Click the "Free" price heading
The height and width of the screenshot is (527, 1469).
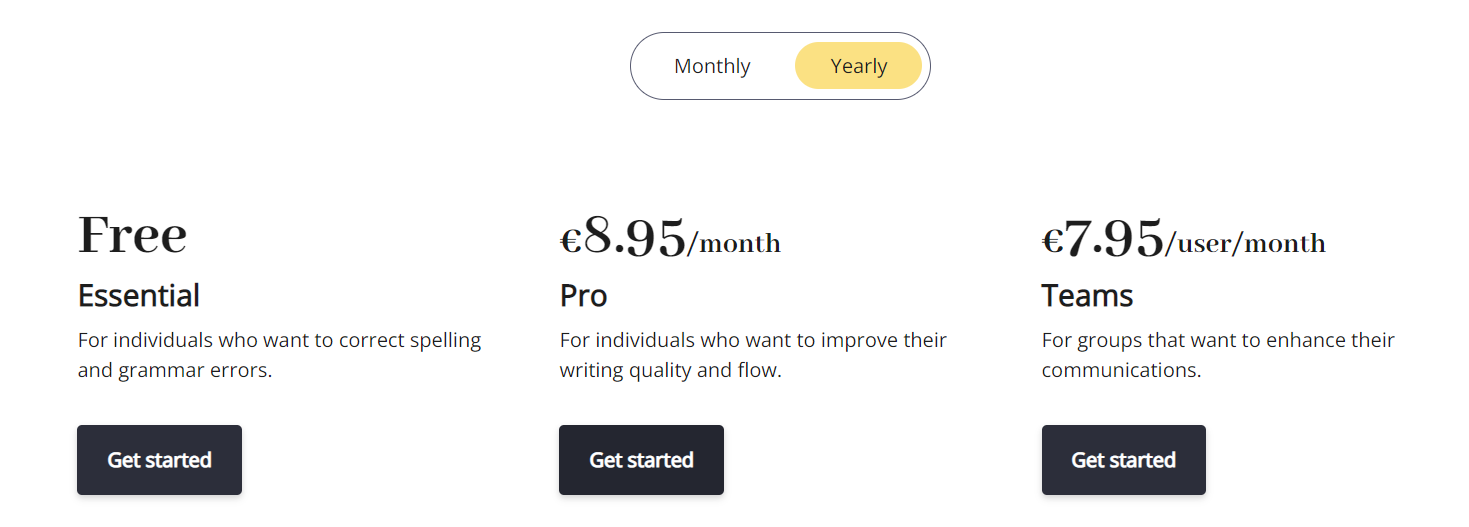(132, 235)
